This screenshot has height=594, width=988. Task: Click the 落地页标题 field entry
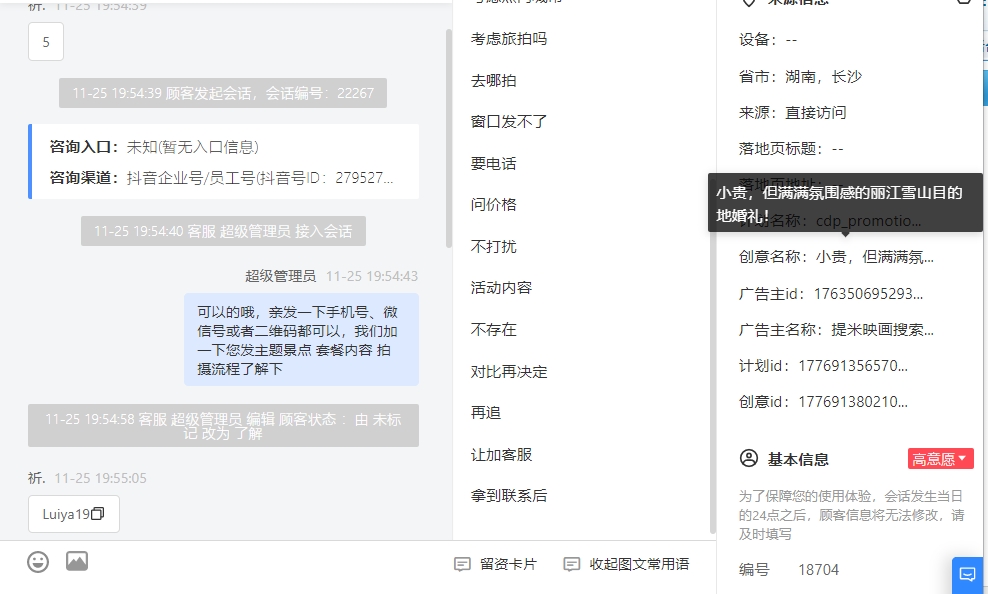click(791, 149)
